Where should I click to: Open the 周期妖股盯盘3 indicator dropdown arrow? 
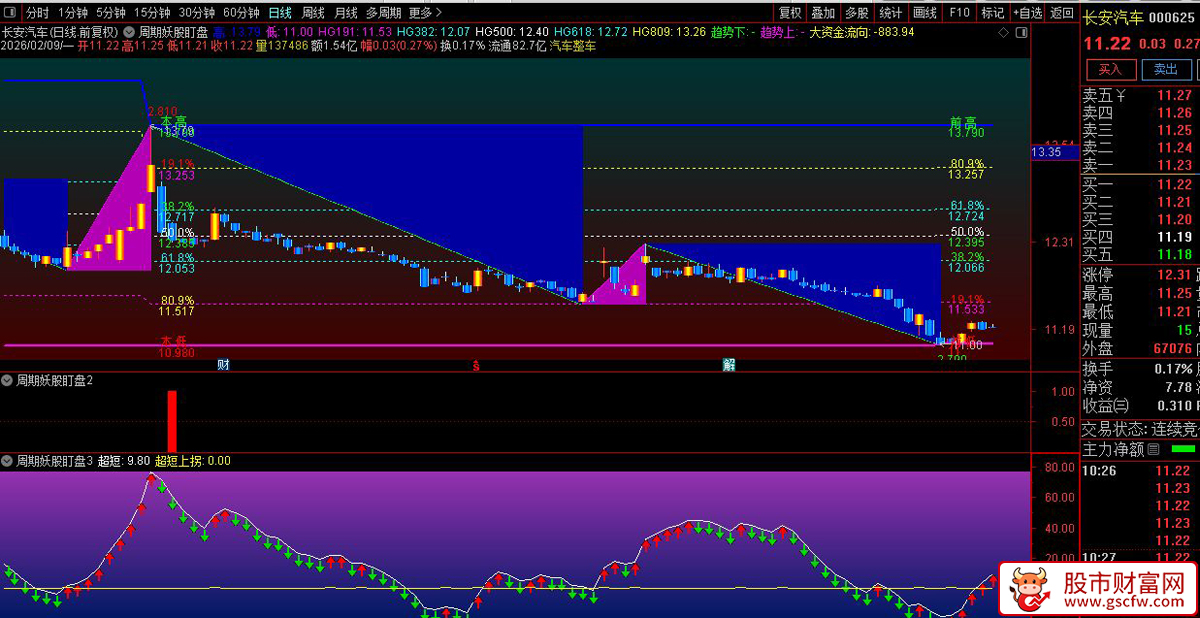(8, 461)
